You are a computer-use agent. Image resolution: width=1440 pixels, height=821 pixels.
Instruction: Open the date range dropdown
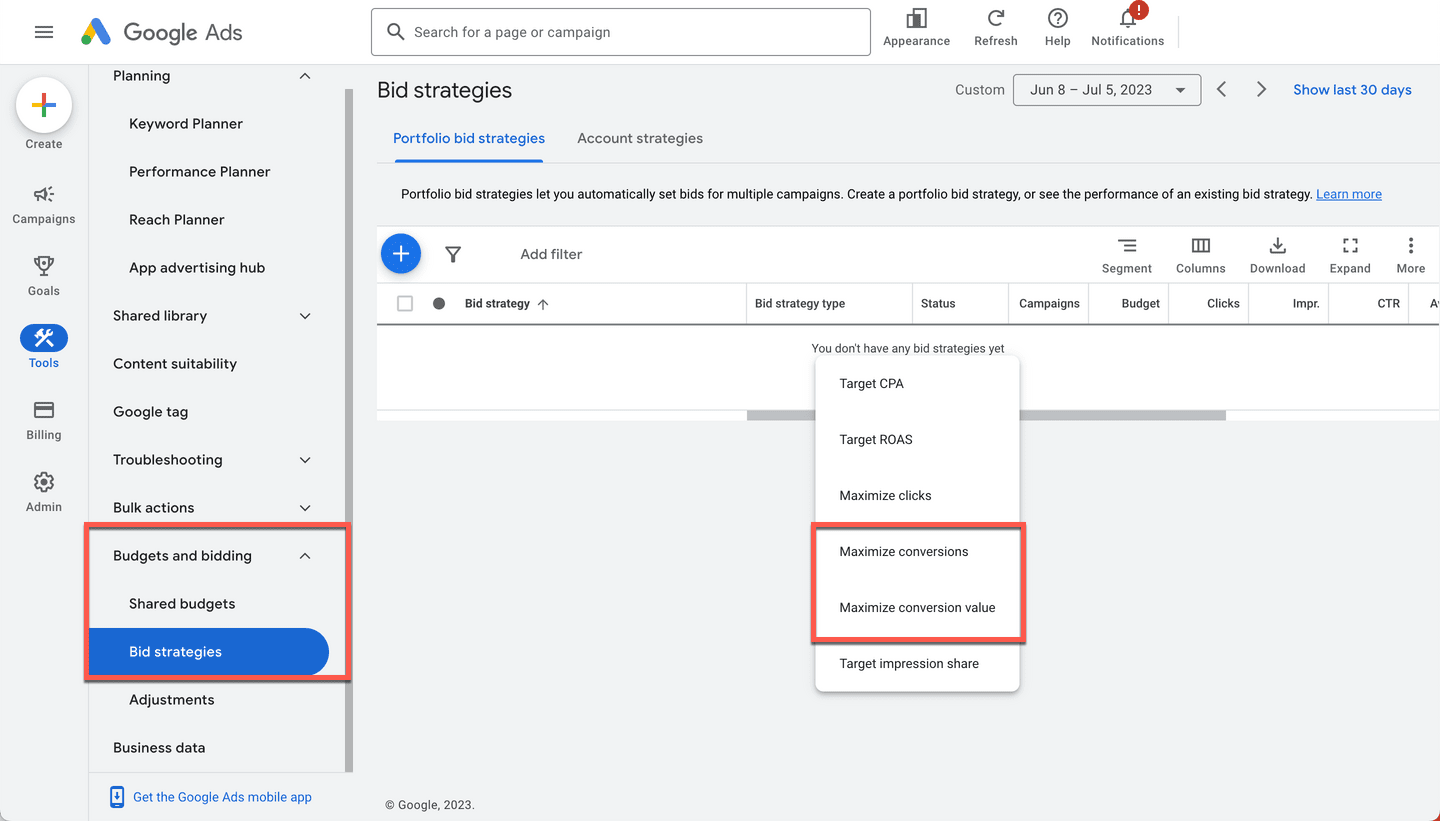click(x=1107, y=90)
